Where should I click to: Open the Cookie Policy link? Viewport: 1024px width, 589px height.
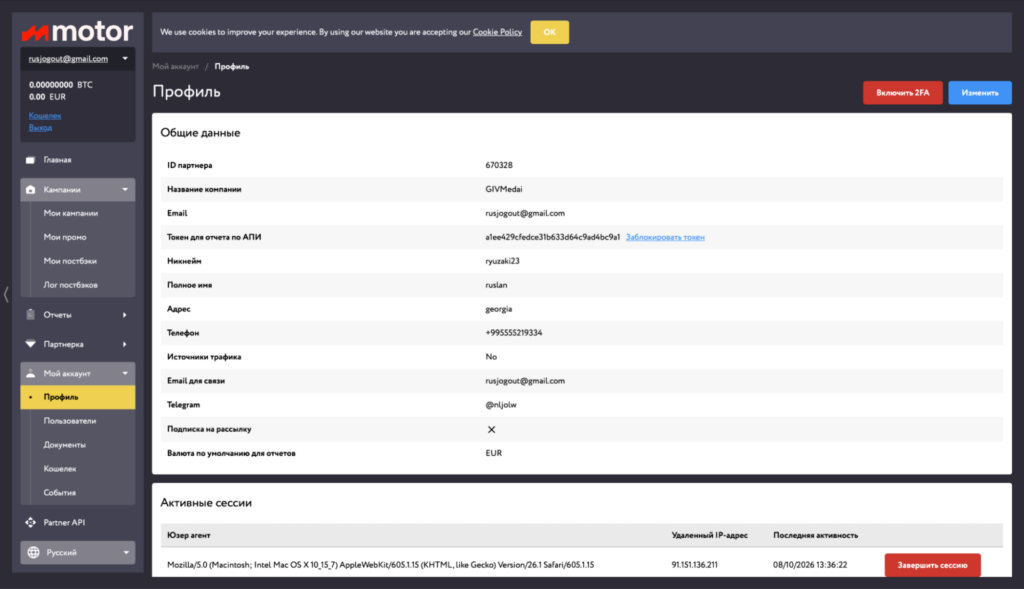click(x=497, y=32)
